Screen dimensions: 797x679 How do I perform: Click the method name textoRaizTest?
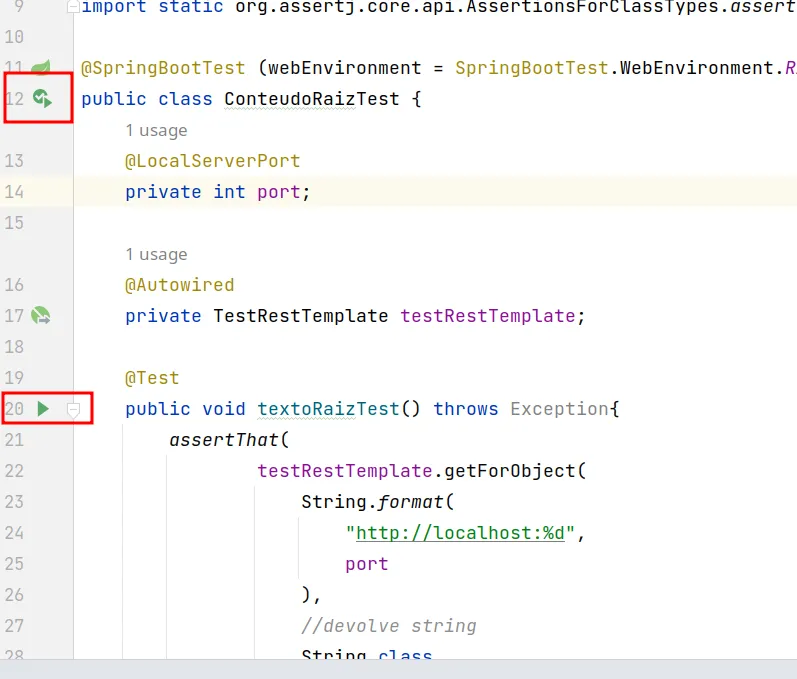[x=328, y=409]
